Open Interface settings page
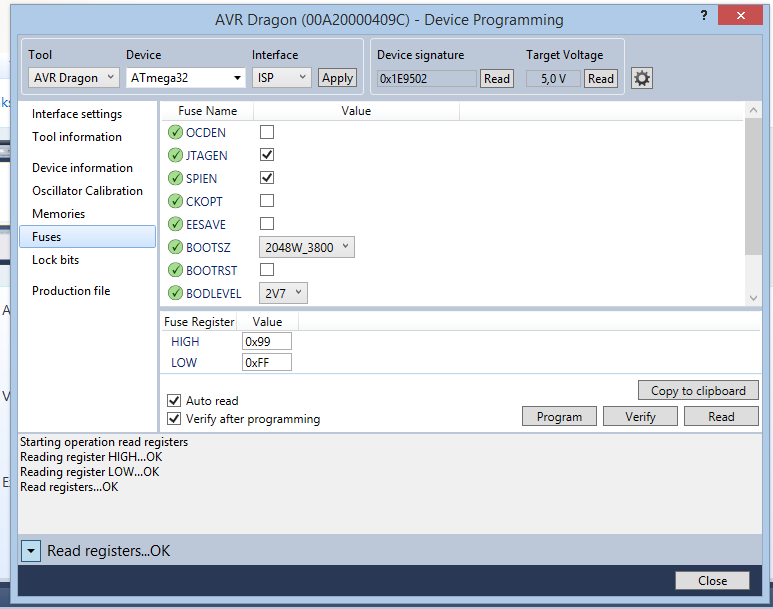This screenshot has width=773, height=609. [x=77, y=114]
